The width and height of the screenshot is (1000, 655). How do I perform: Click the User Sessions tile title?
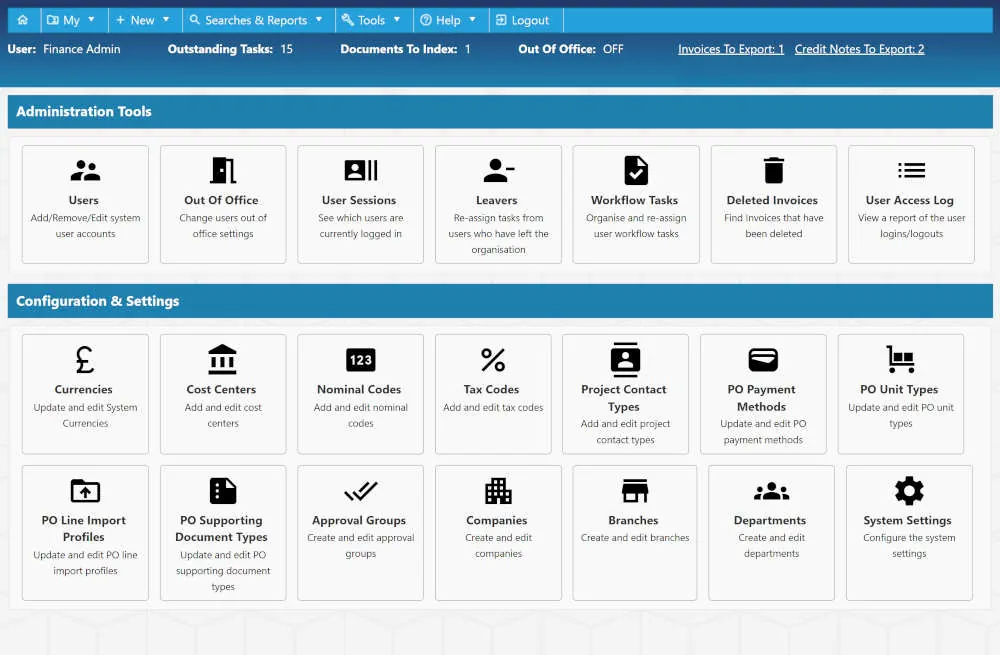pos(359,200)
